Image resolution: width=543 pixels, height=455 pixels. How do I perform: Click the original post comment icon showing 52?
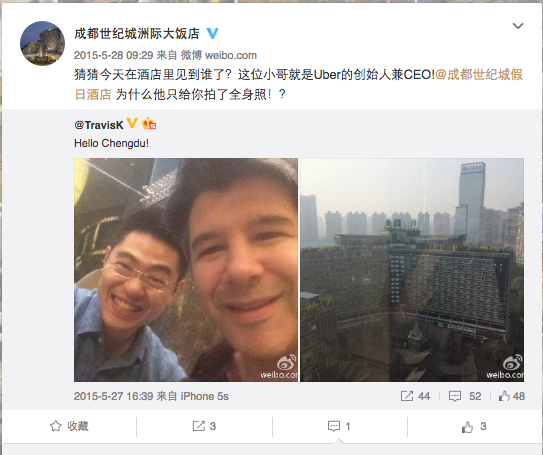[x=465, y=396]
